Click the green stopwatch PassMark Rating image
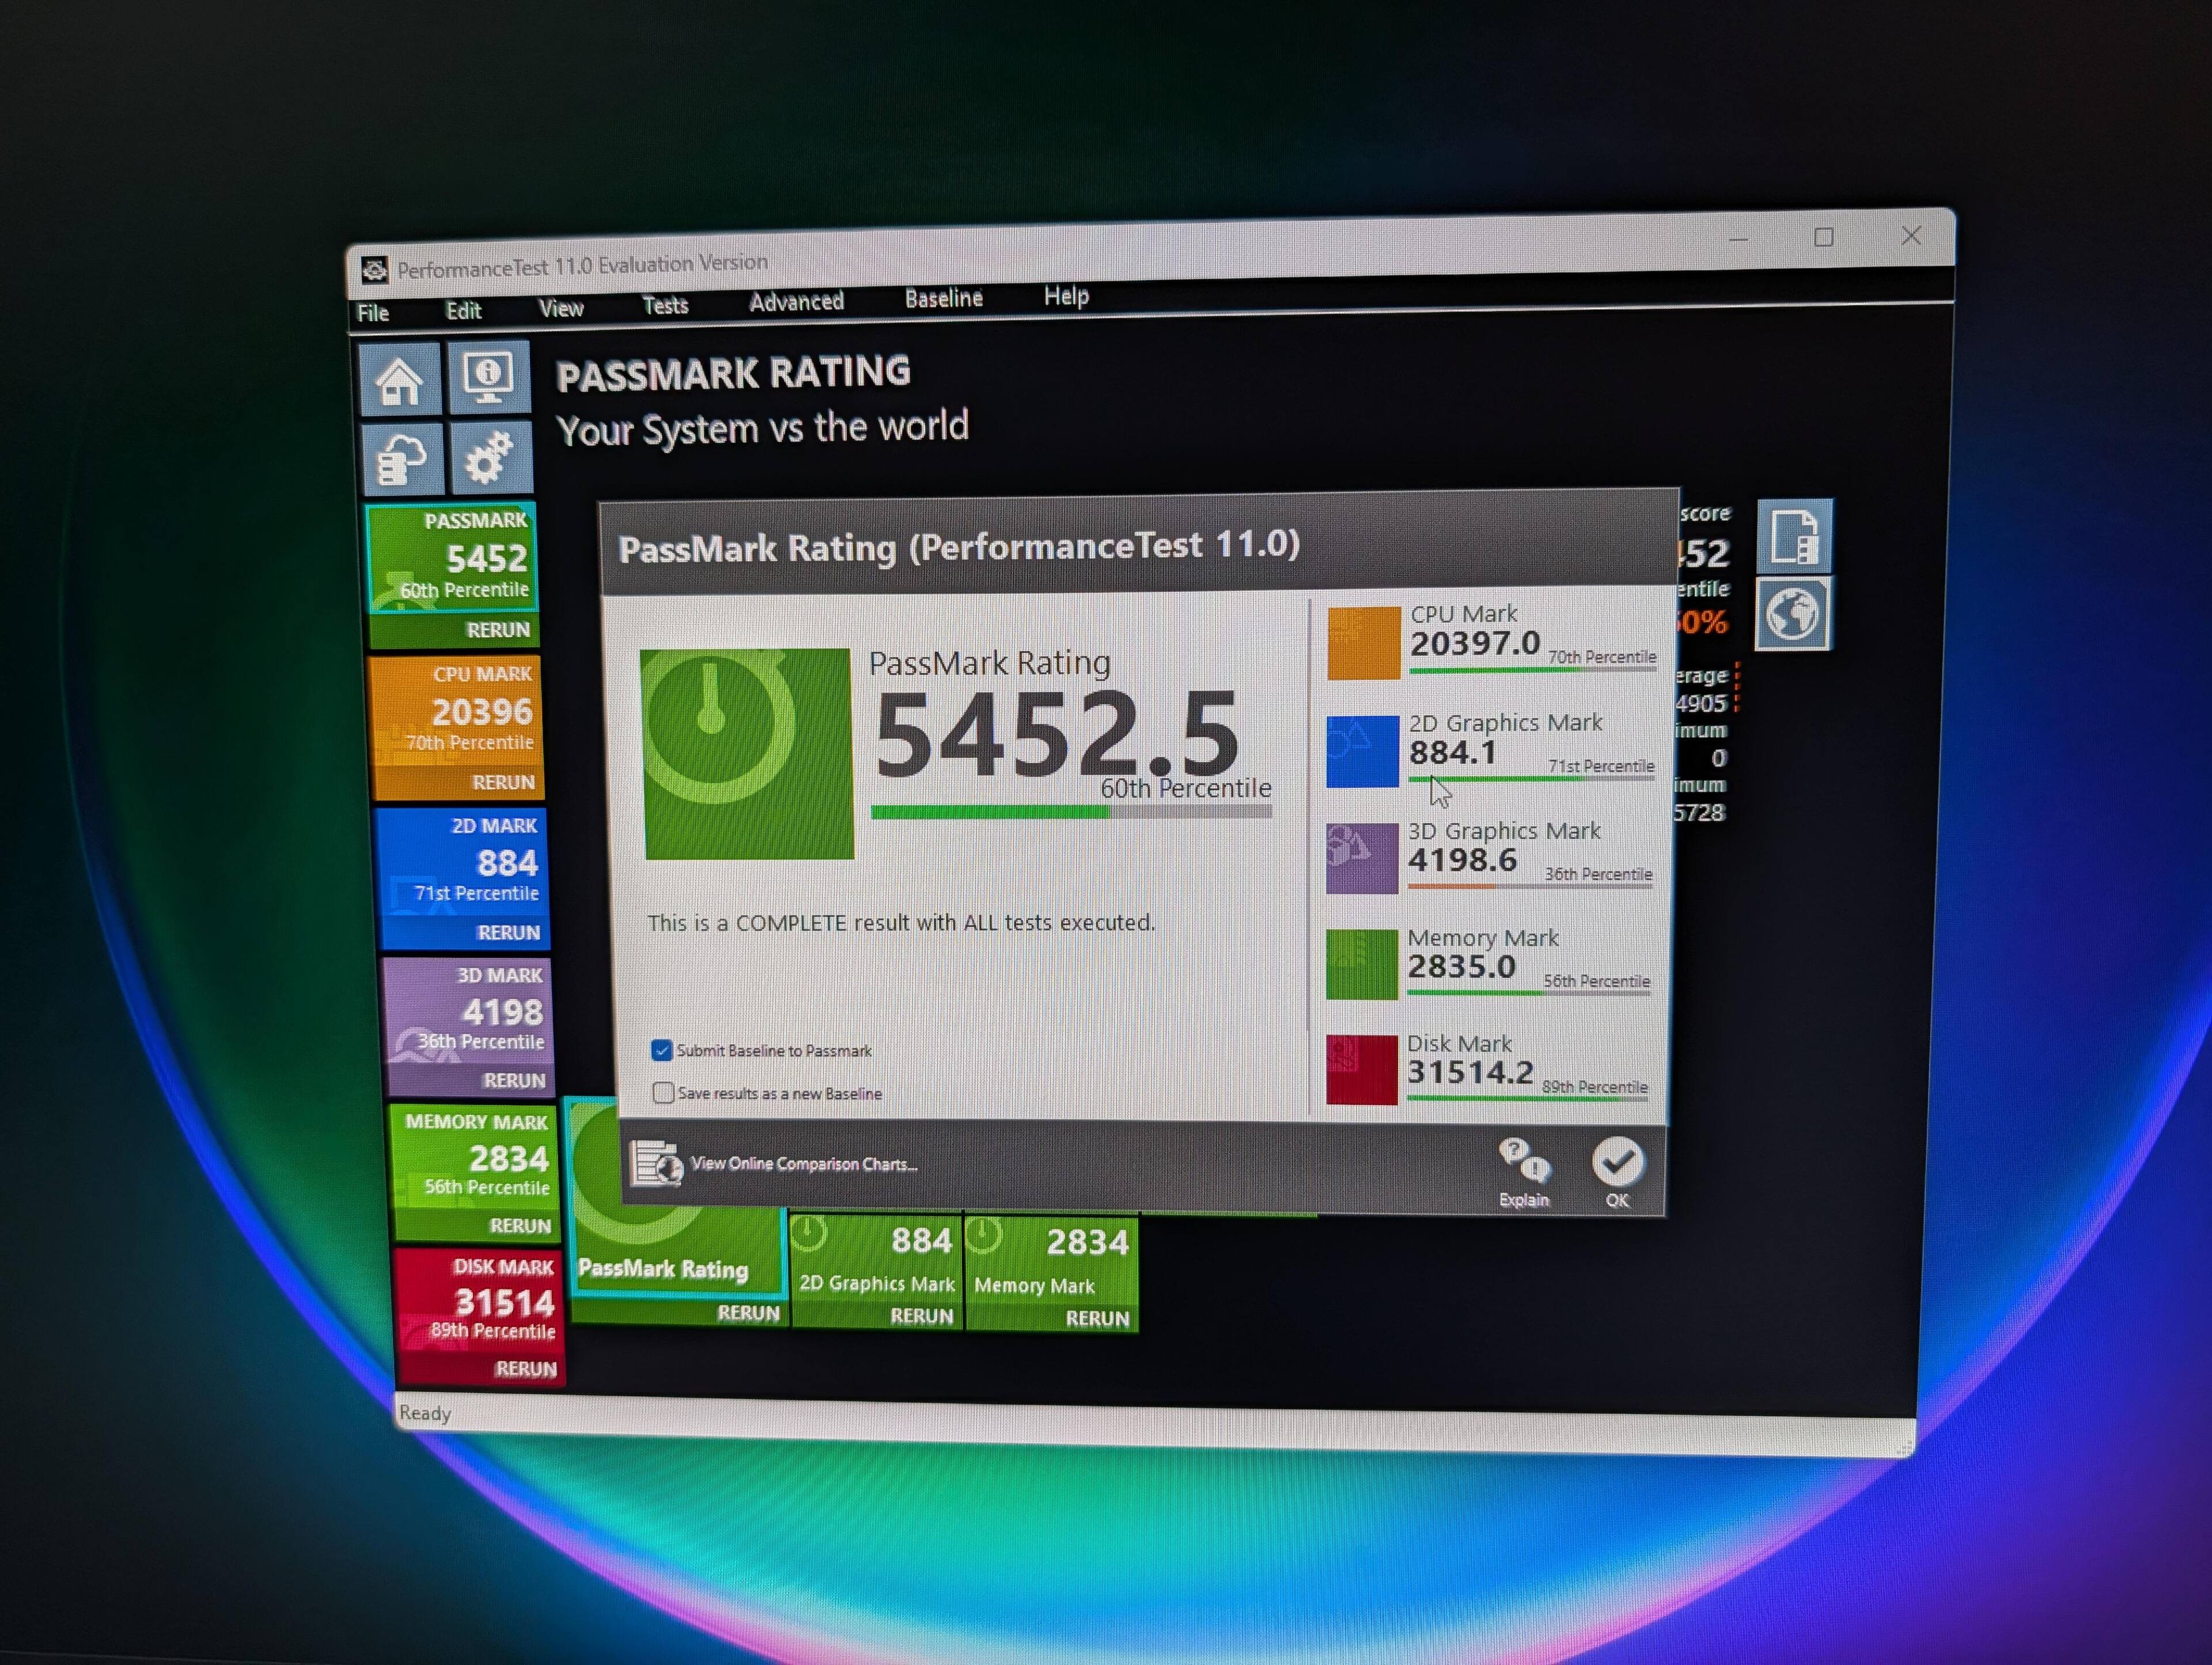2212x1665 pixels. point(748,754)
